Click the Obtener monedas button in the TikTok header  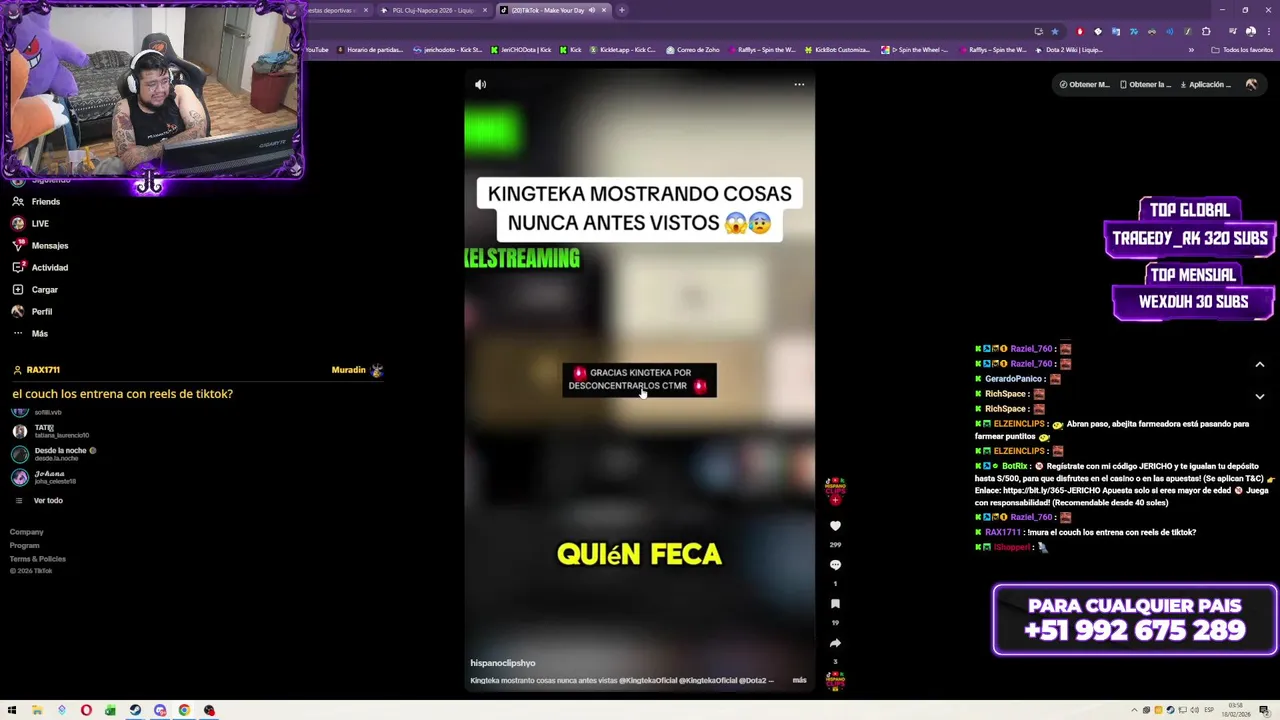1085,84
